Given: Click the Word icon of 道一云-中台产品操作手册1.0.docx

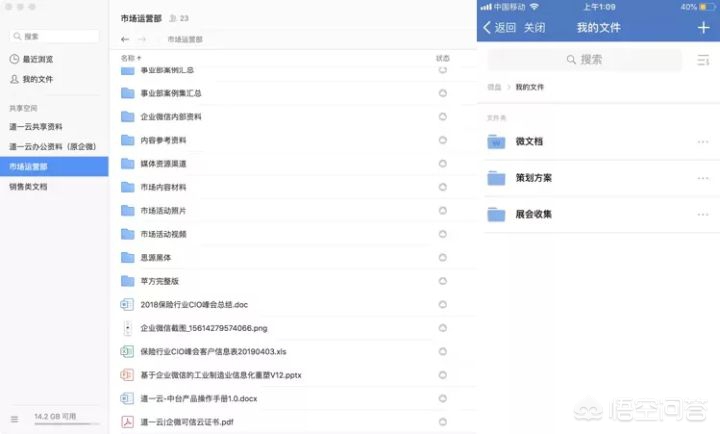Looking at the screenshot, I should click(127, 398).
